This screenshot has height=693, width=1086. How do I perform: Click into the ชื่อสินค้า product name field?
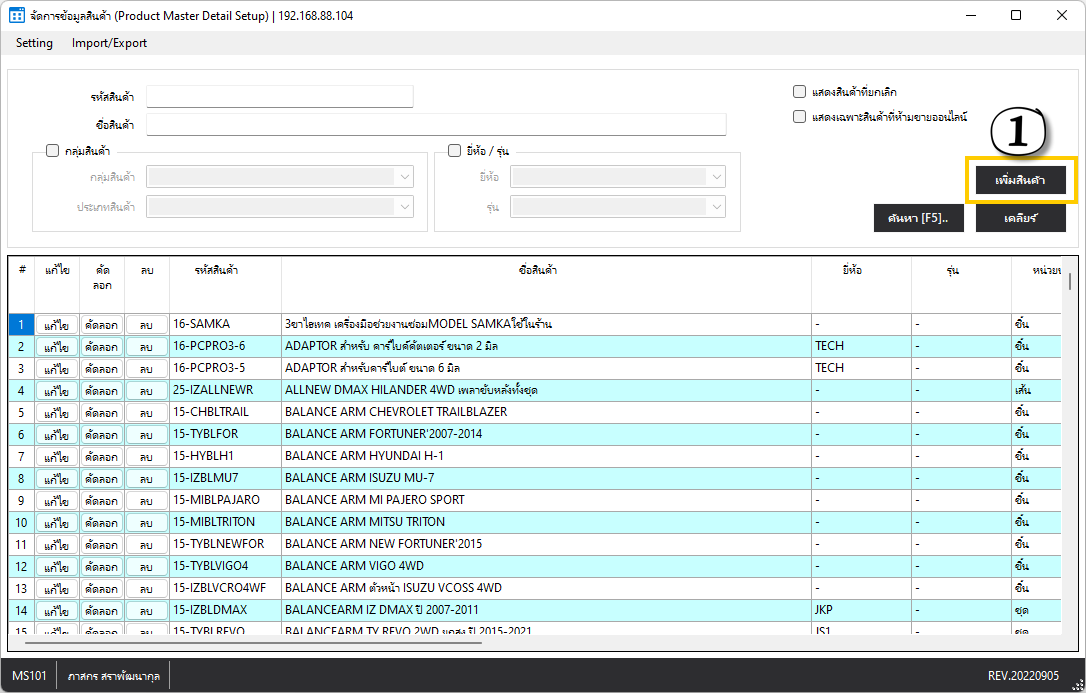tap(436, 124)
